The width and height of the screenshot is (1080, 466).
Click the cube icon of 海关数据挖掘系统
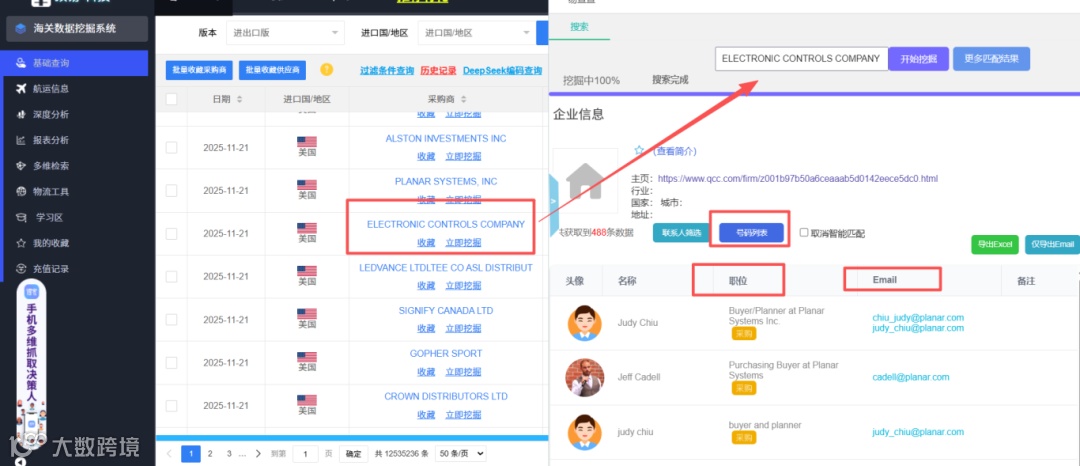[21, 29]
